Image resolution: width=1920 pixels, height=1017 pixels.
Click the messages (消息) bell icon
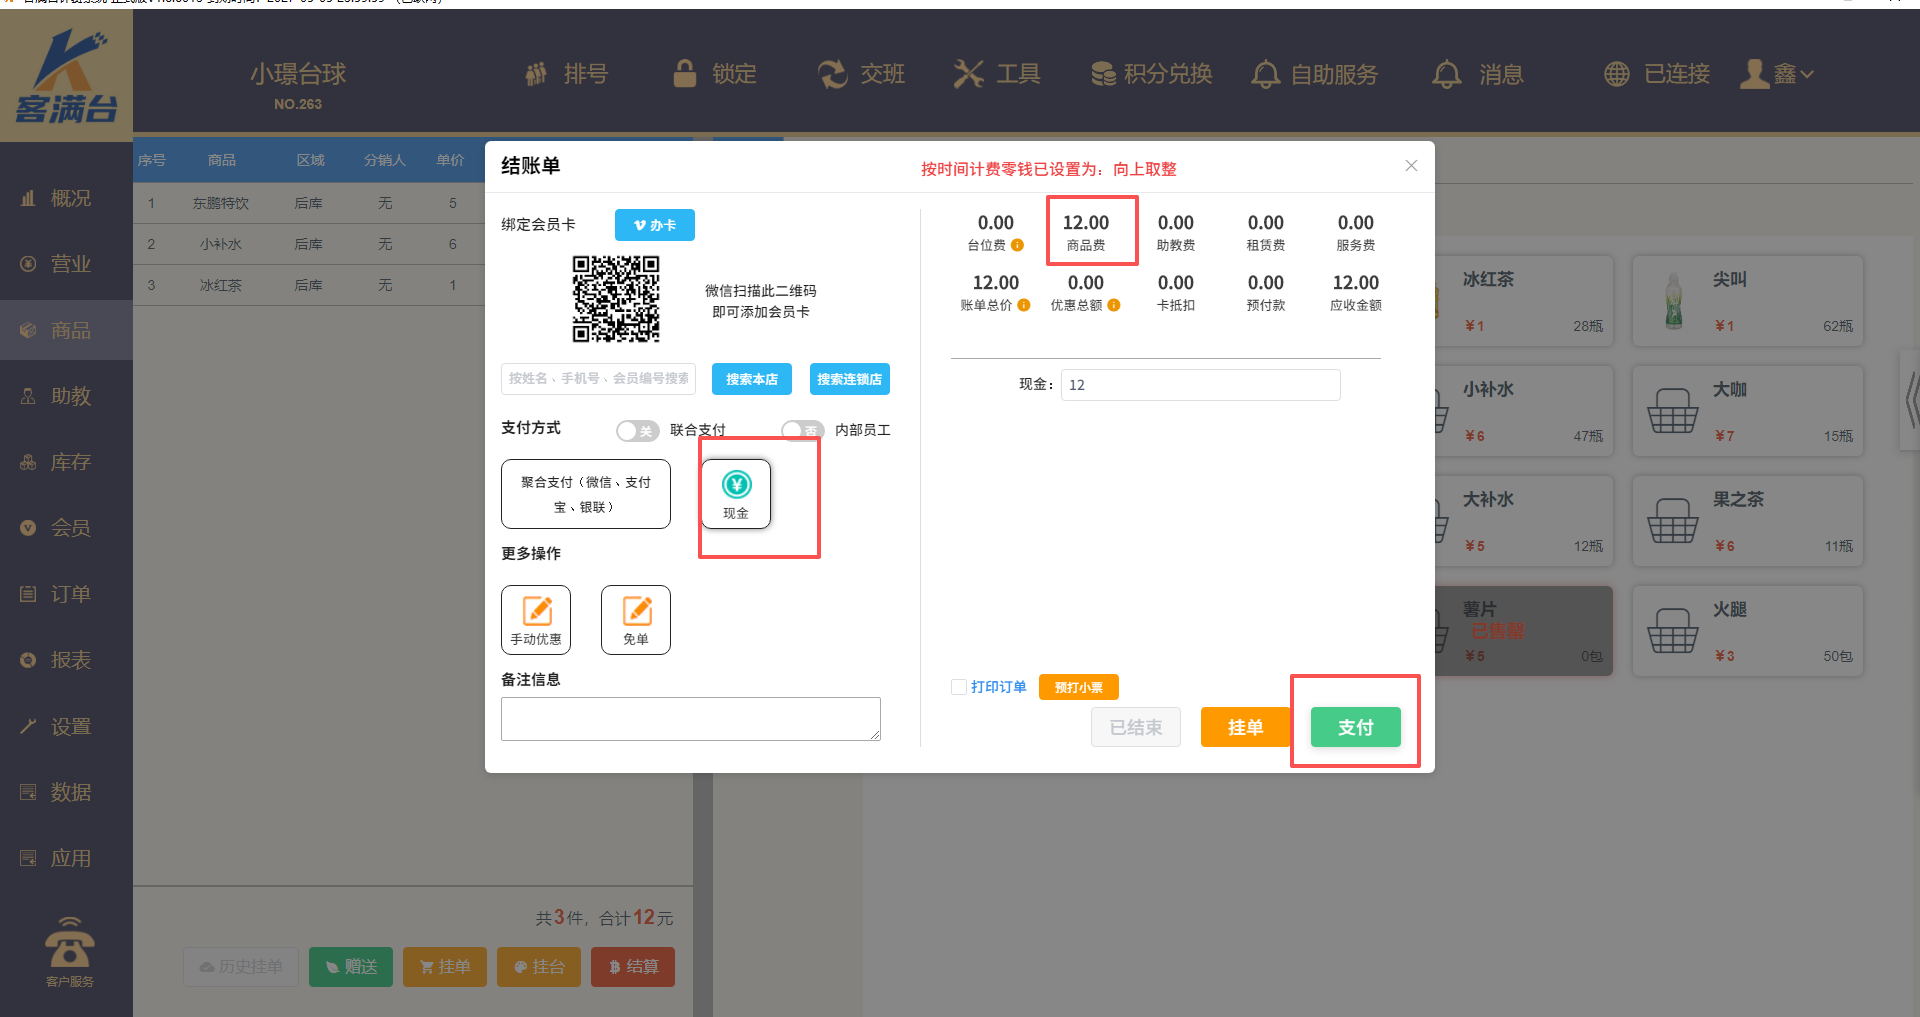[1446, 74]
